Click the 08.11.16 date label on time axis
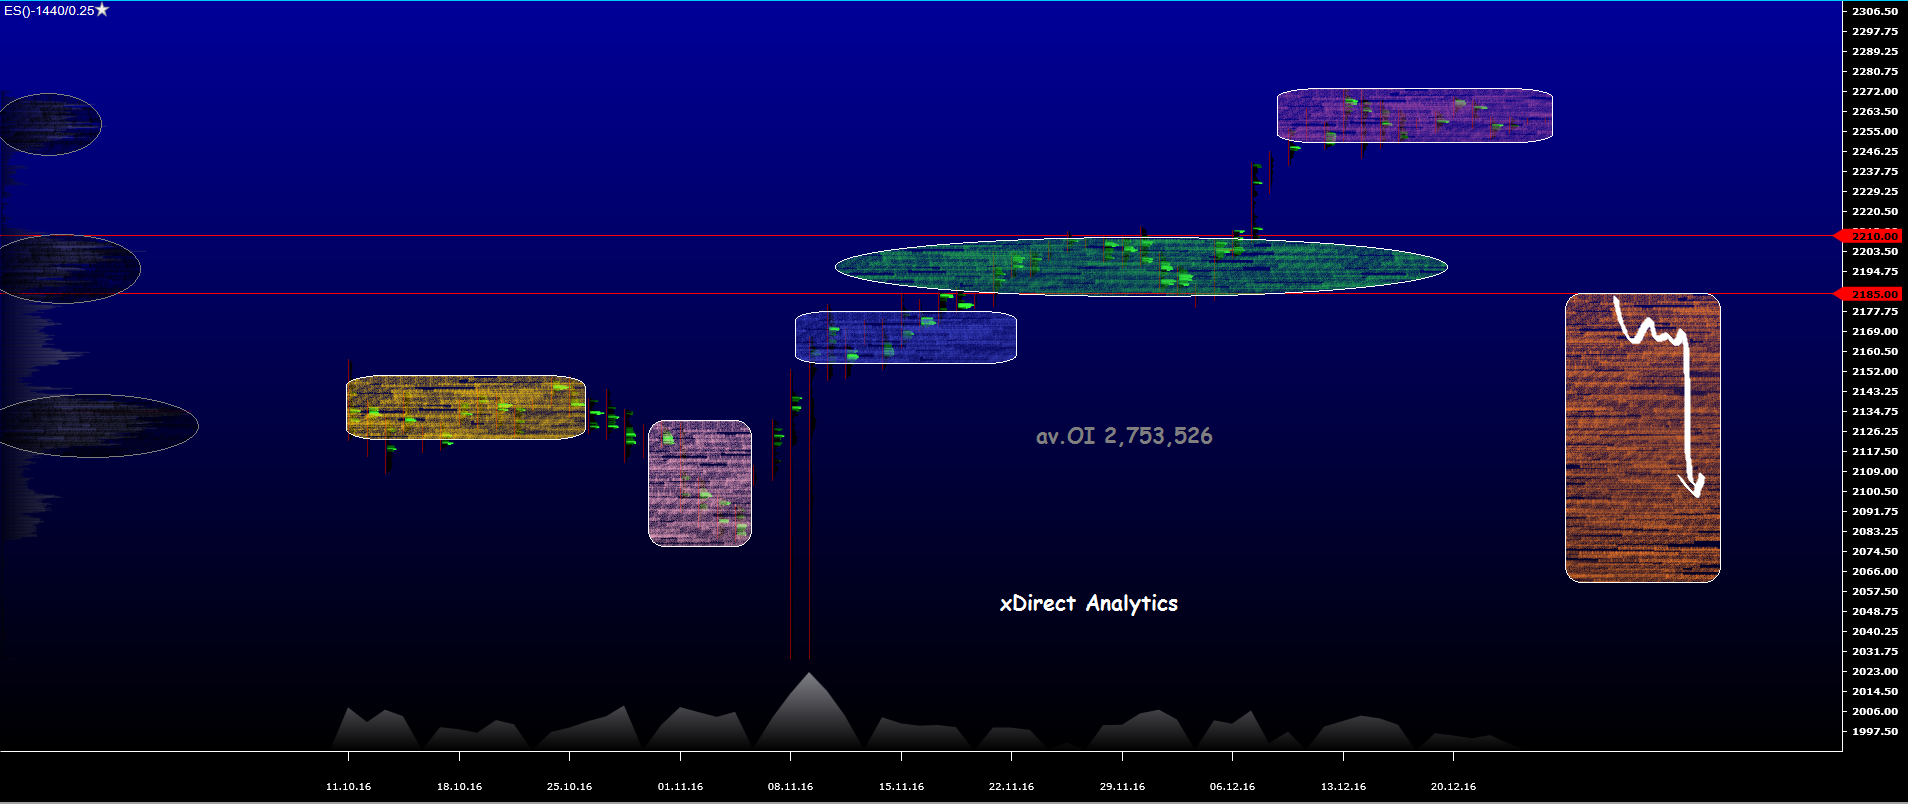The image size is (1908, 804). (x=790, y=786)
